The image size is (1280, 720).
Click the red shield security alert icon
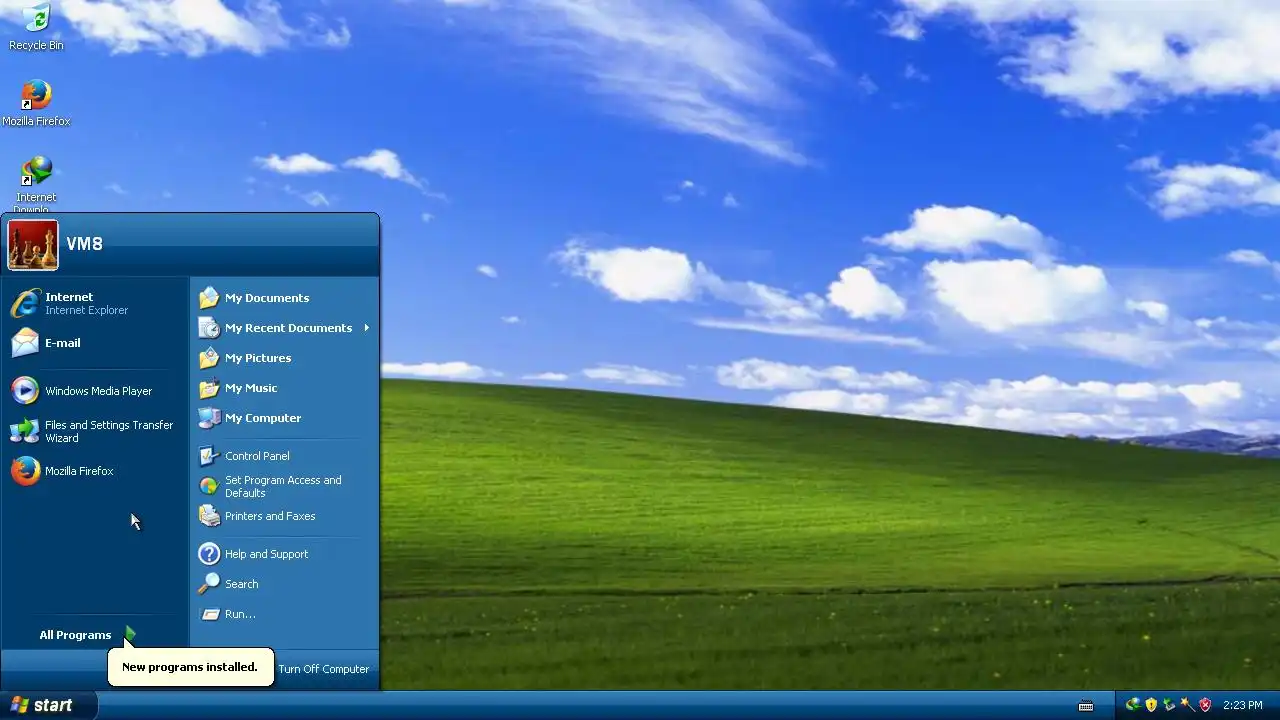(x=1205, y=705)
